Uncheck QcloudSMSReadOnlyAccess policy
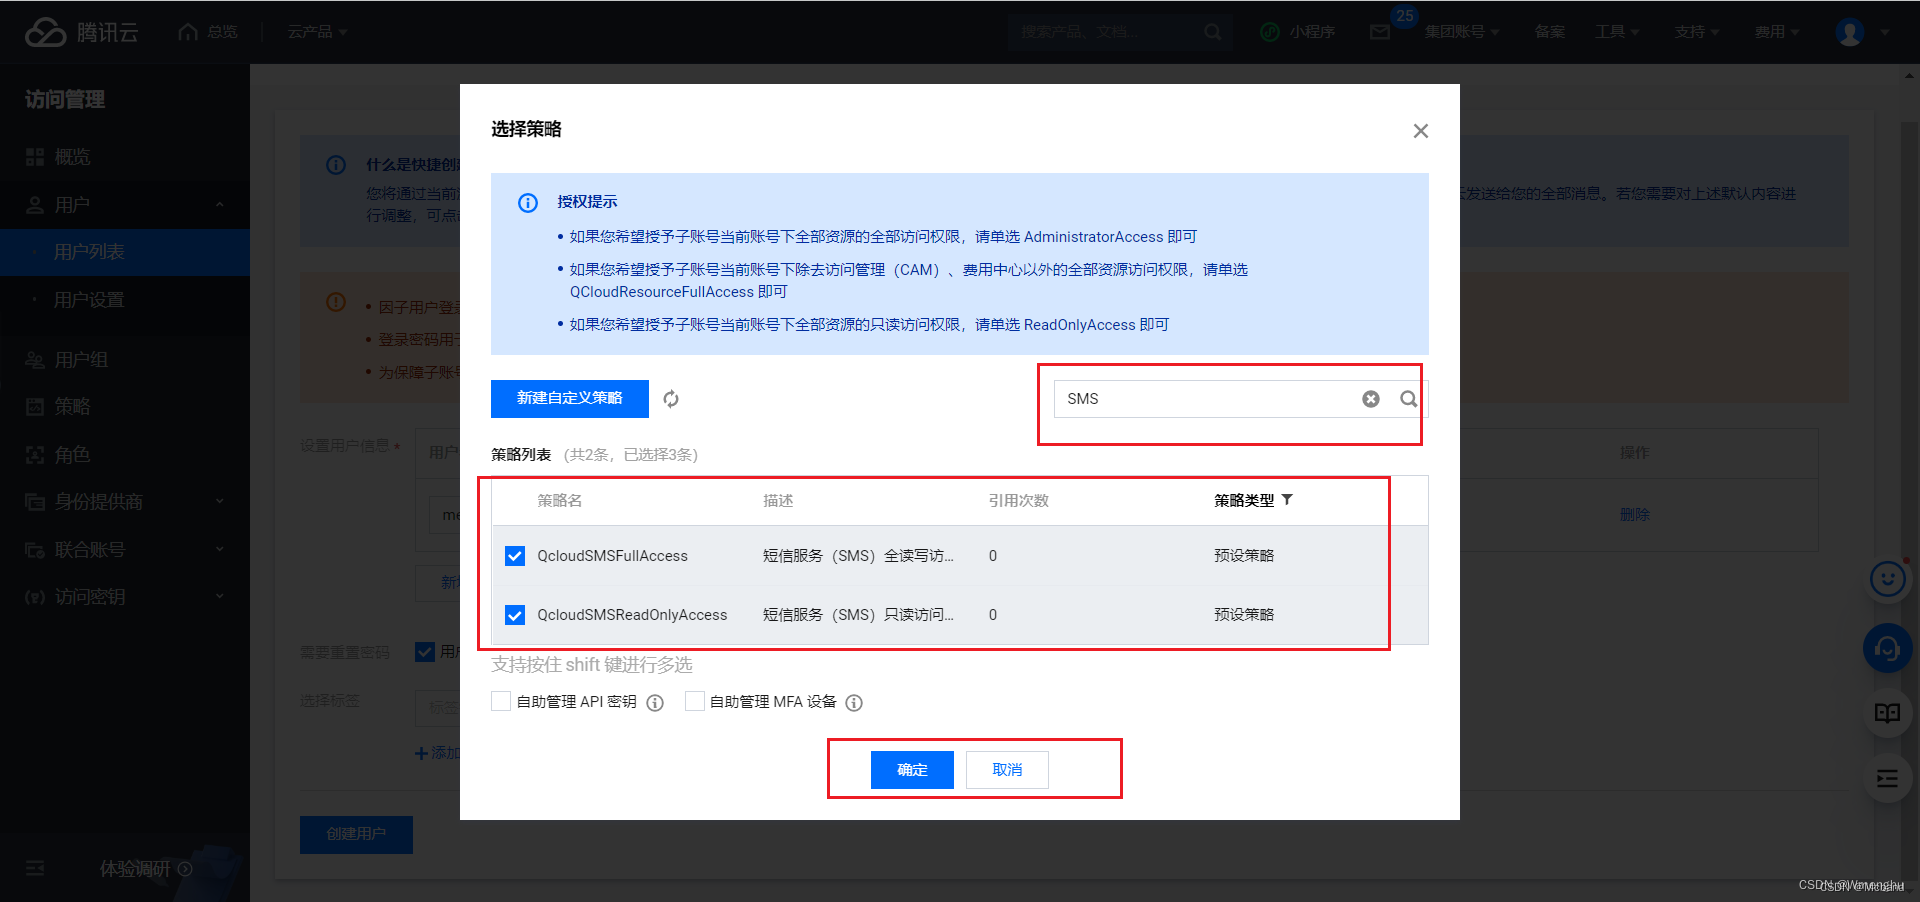 pos(515,615)
